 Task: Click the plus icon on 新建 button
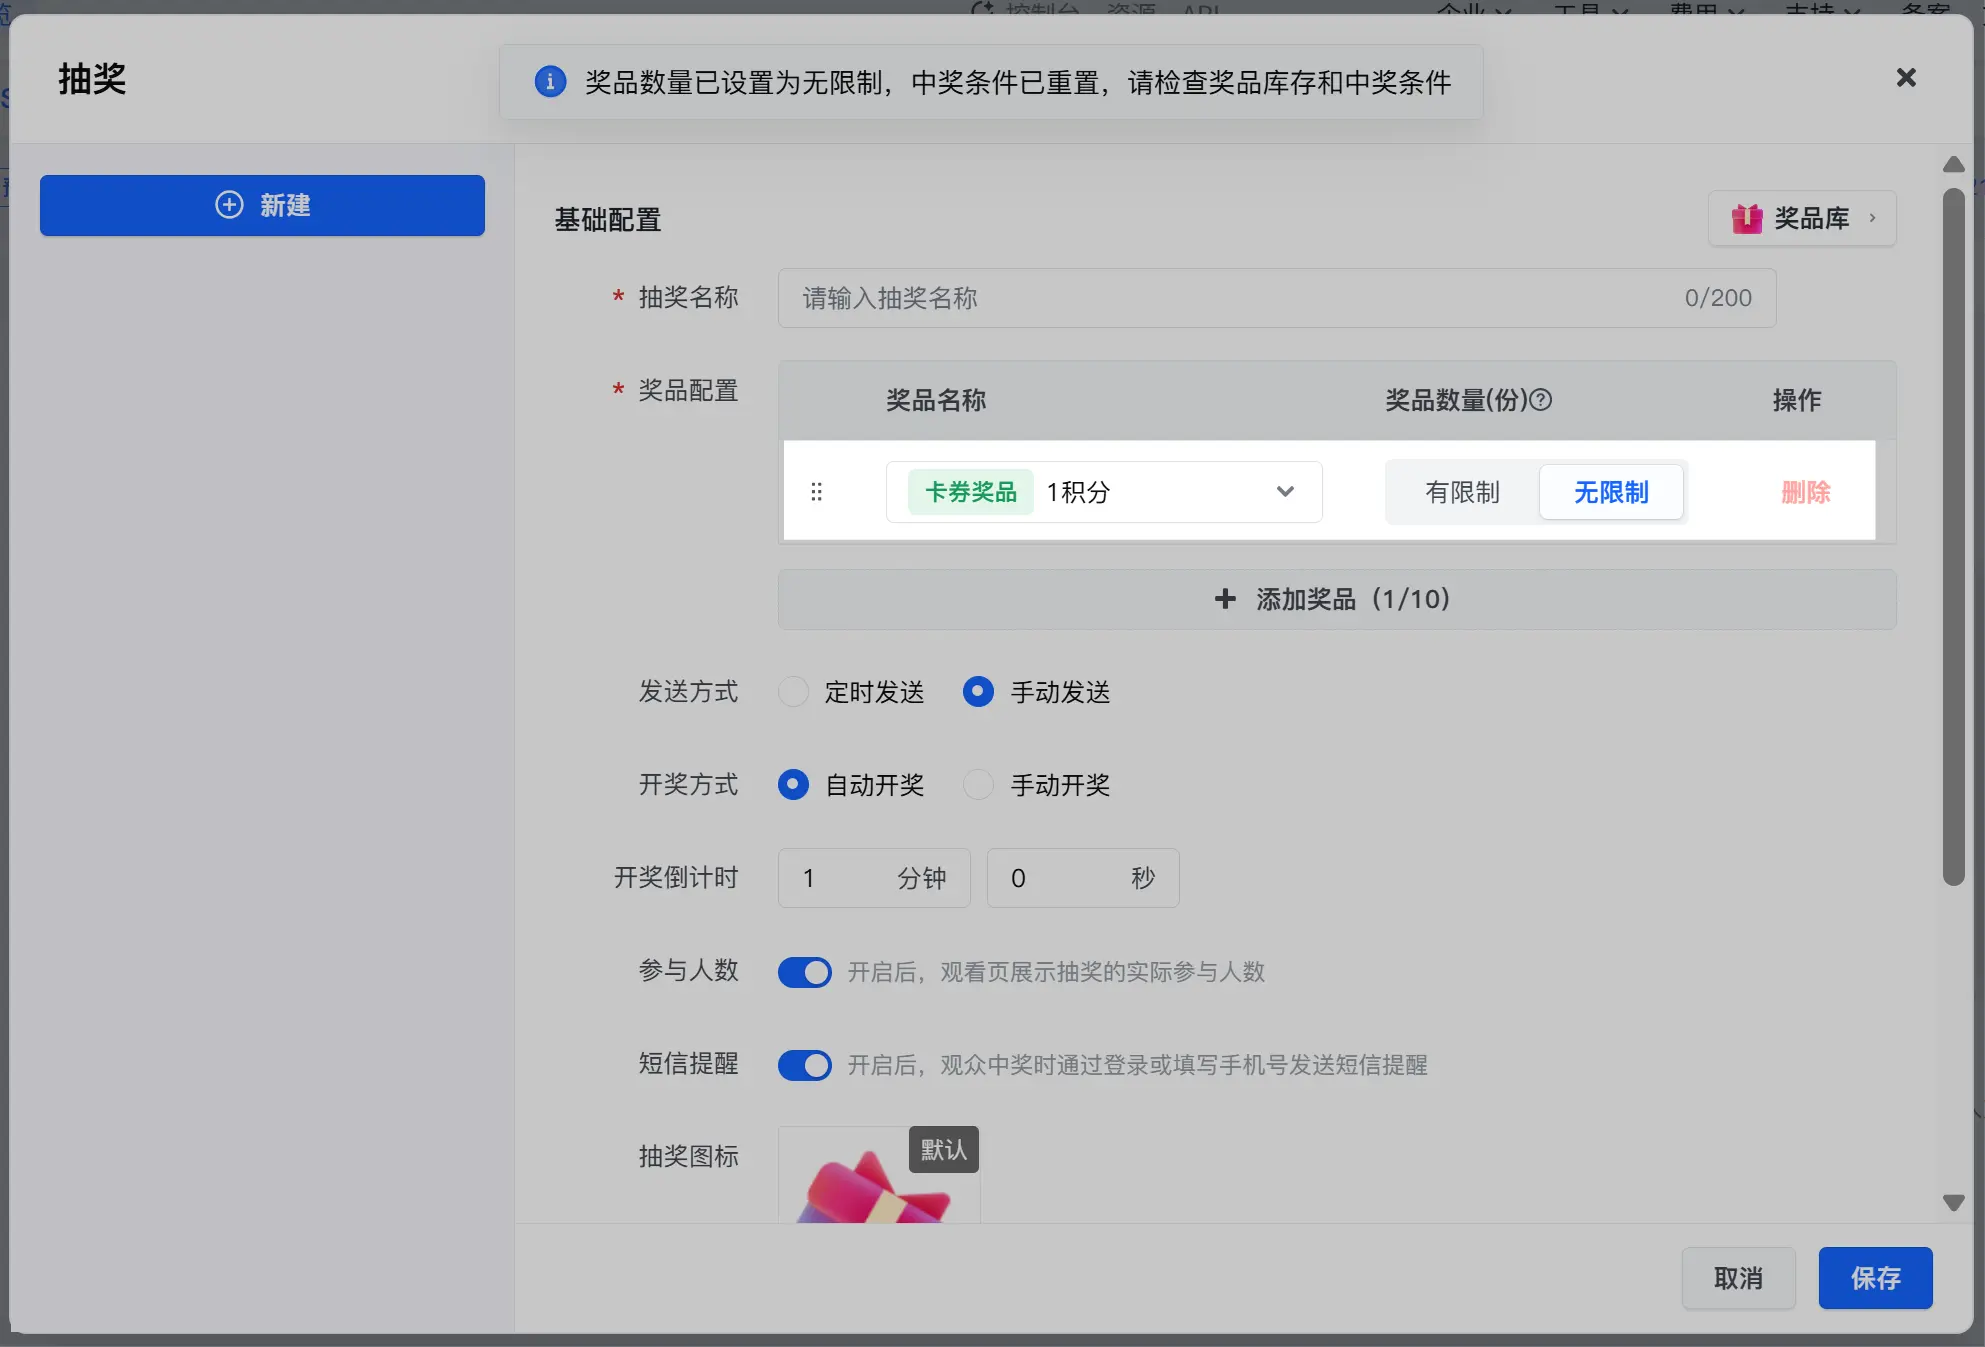coord(229,205)
